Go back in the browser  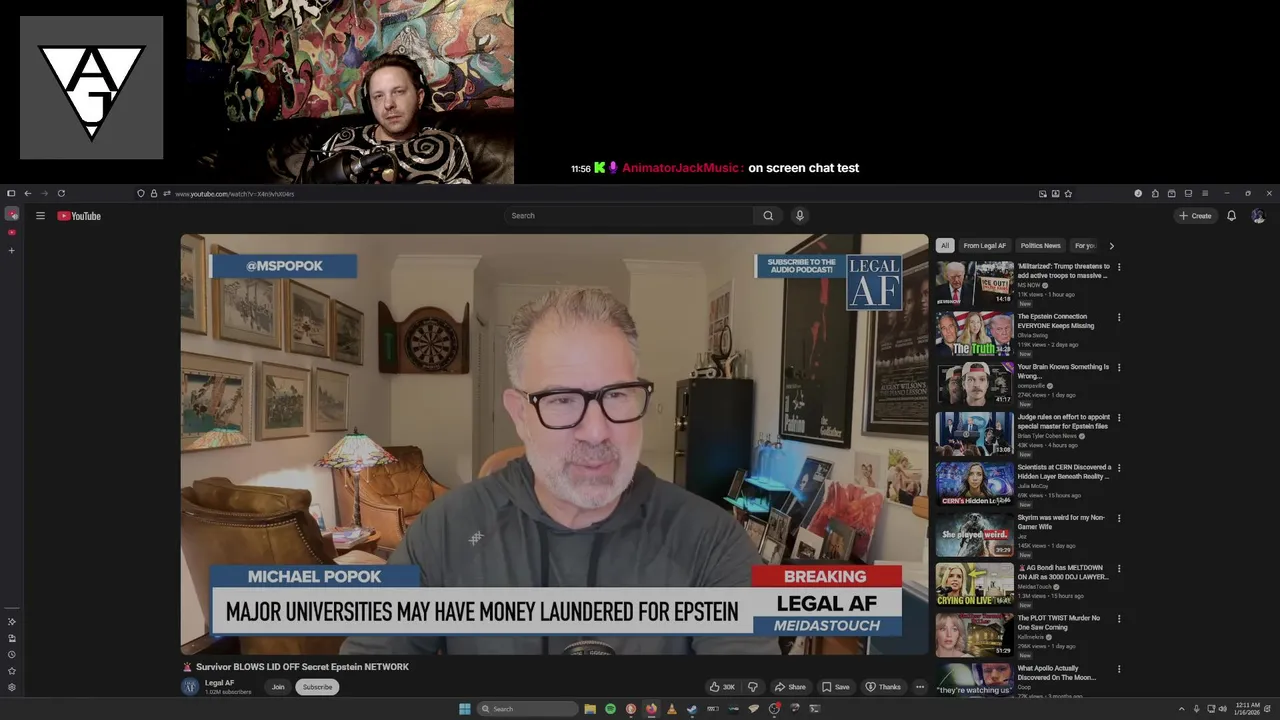27,193
